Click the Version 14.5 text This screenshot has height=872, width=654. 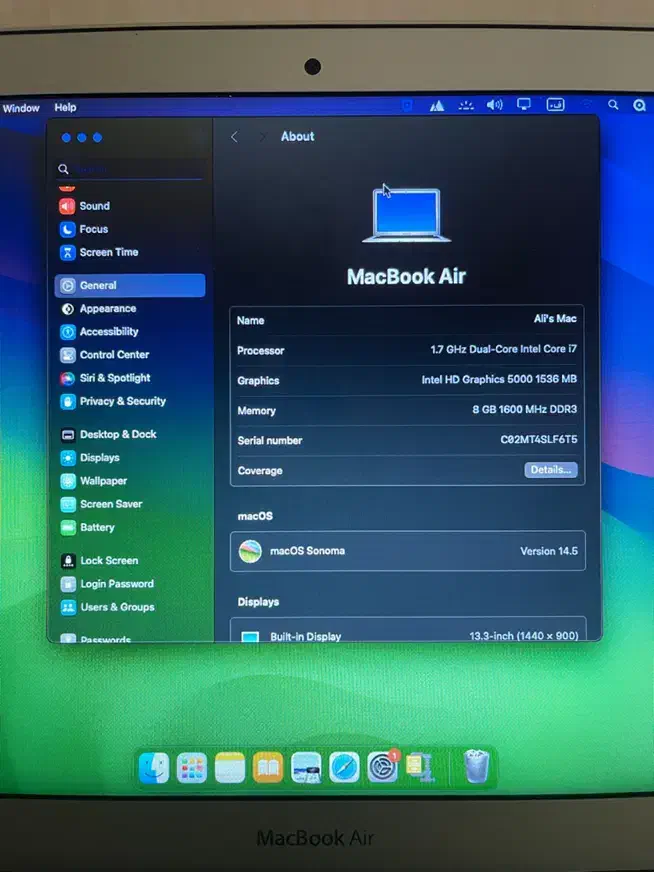point(549,551)
